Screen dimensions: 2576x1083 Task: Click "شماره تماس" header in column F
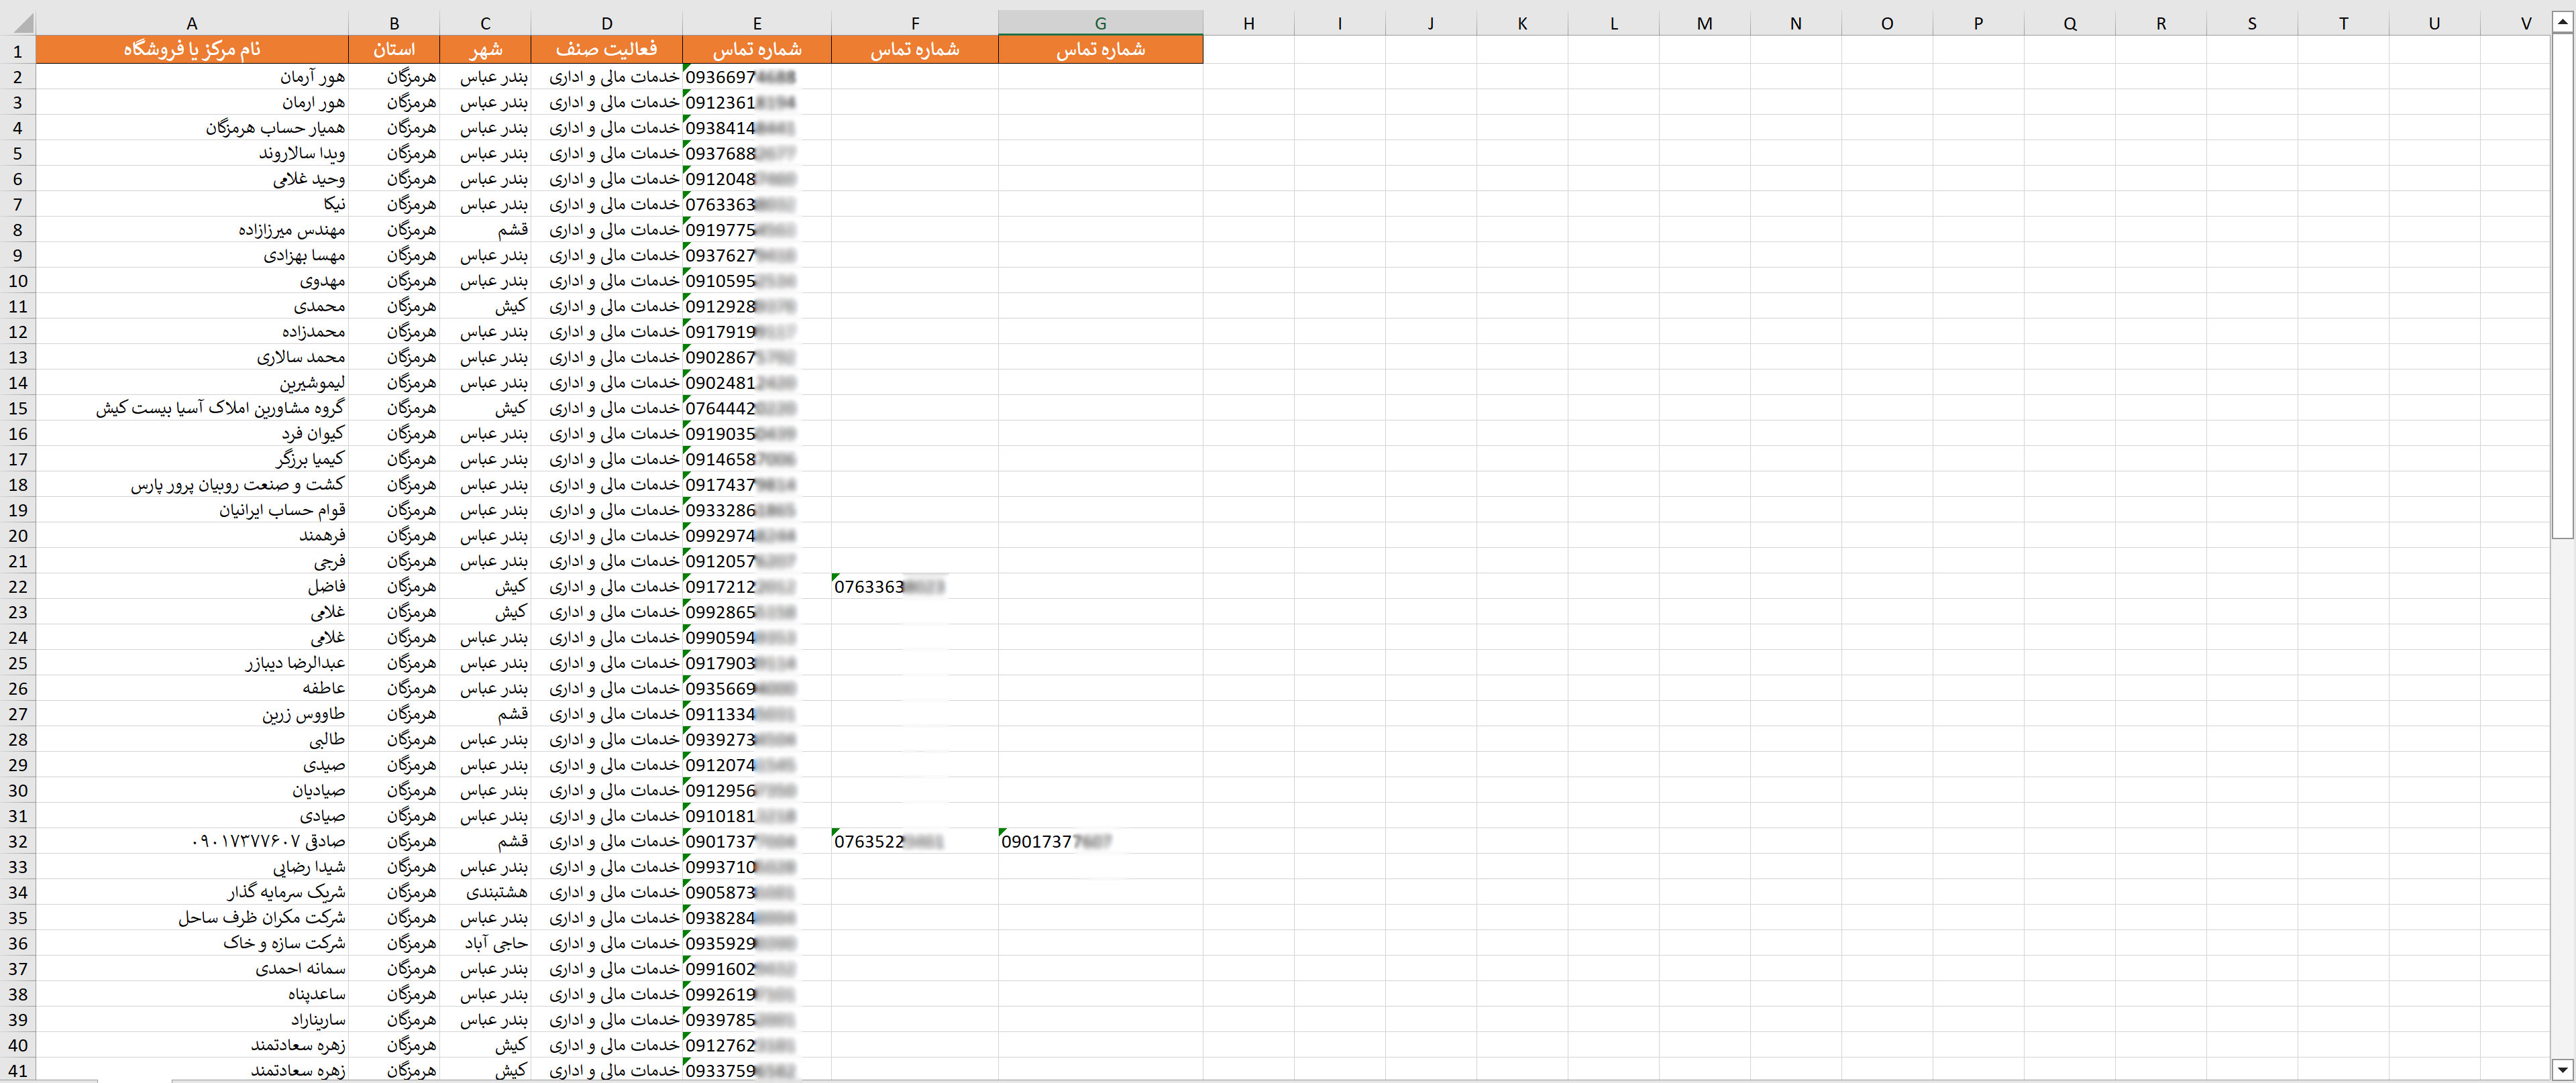pos(915,50)
